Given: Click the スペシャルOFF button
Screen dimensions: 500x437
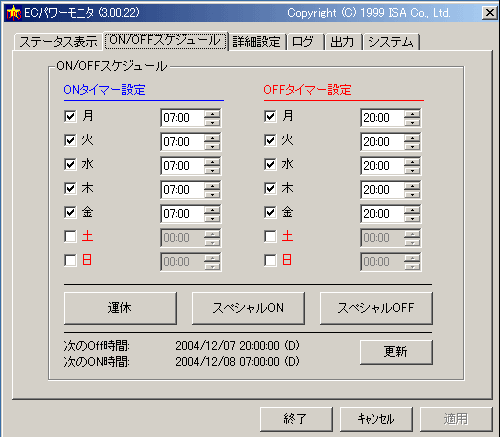Looking at the screenshot, I should click(x=376, y=308).
